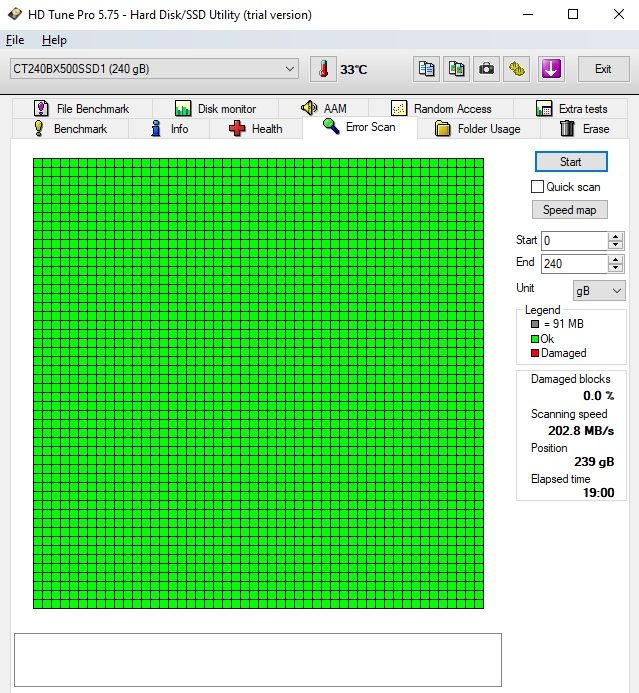Open the AAM tab

[324, 108]
